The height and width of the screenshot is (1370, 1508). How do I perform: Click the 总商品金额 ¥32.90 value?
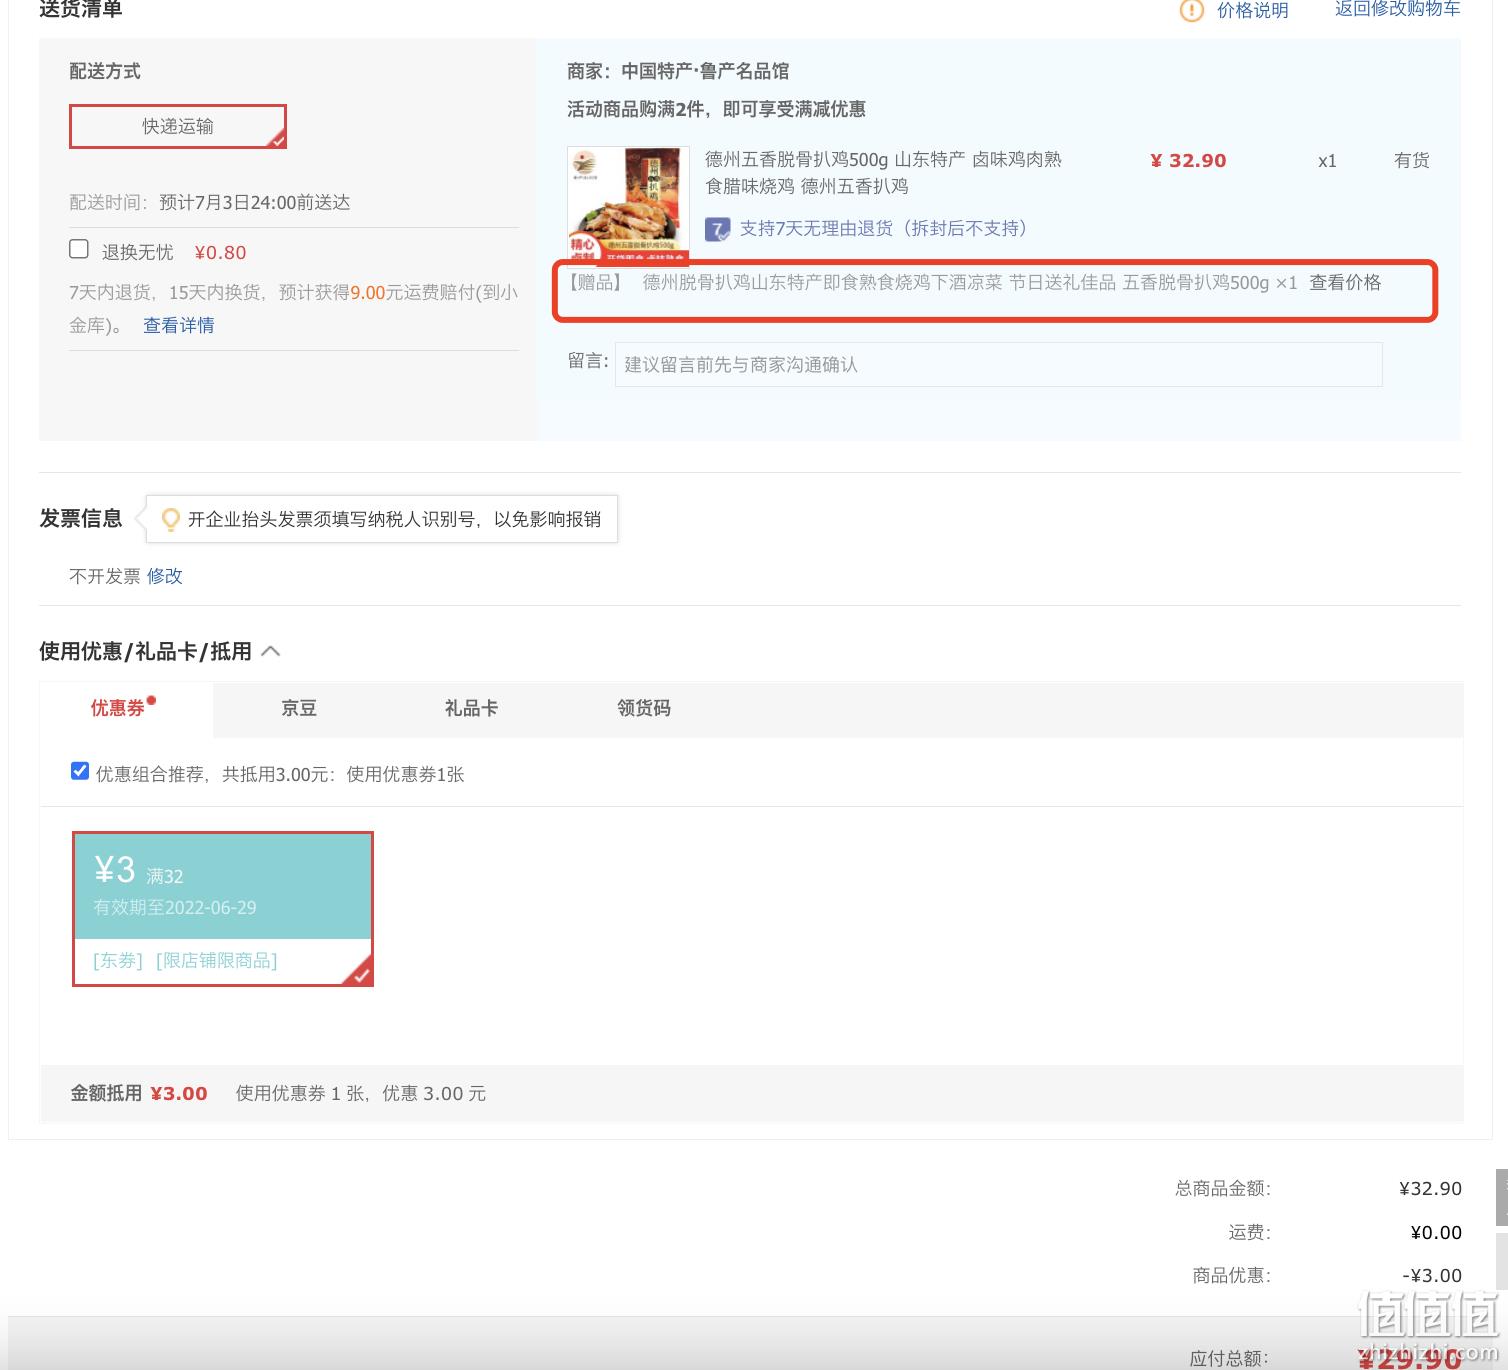1430,1189
